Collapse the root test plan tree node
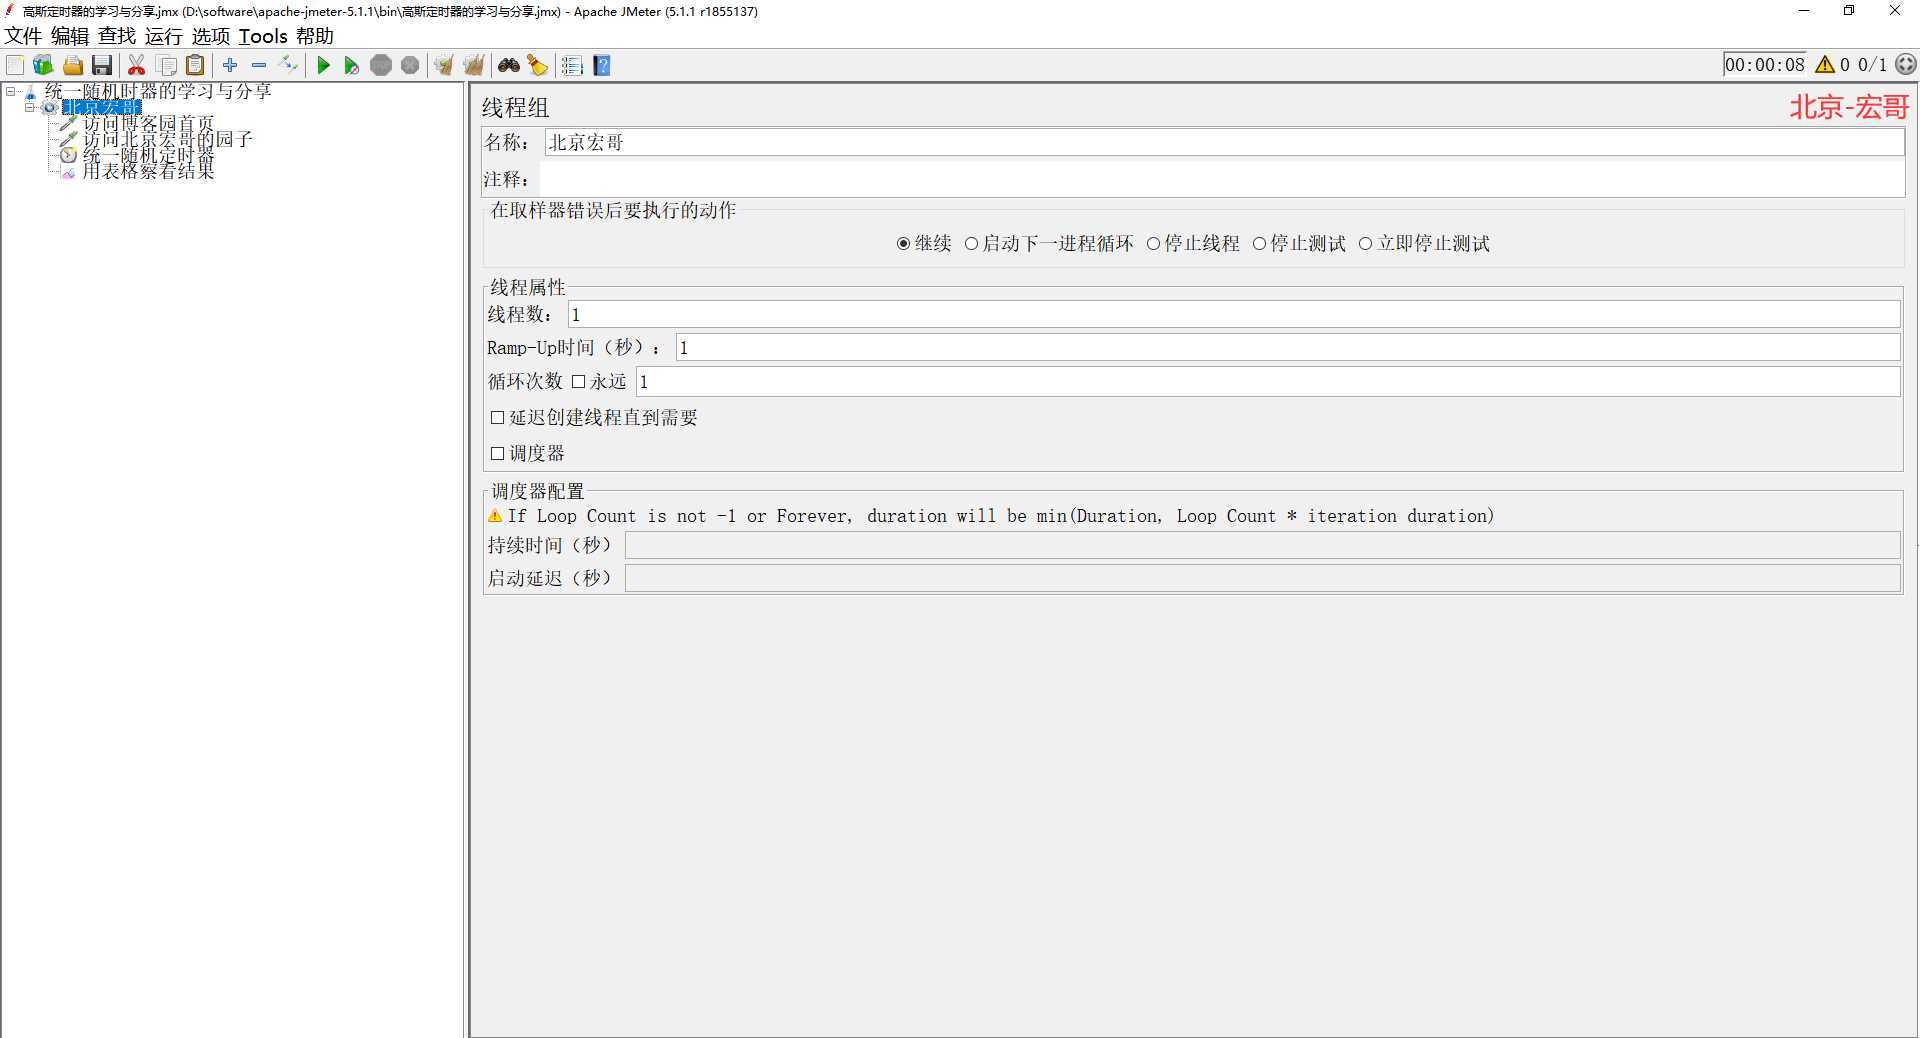Screen dimensions: 1920x1038 [10, 91]
